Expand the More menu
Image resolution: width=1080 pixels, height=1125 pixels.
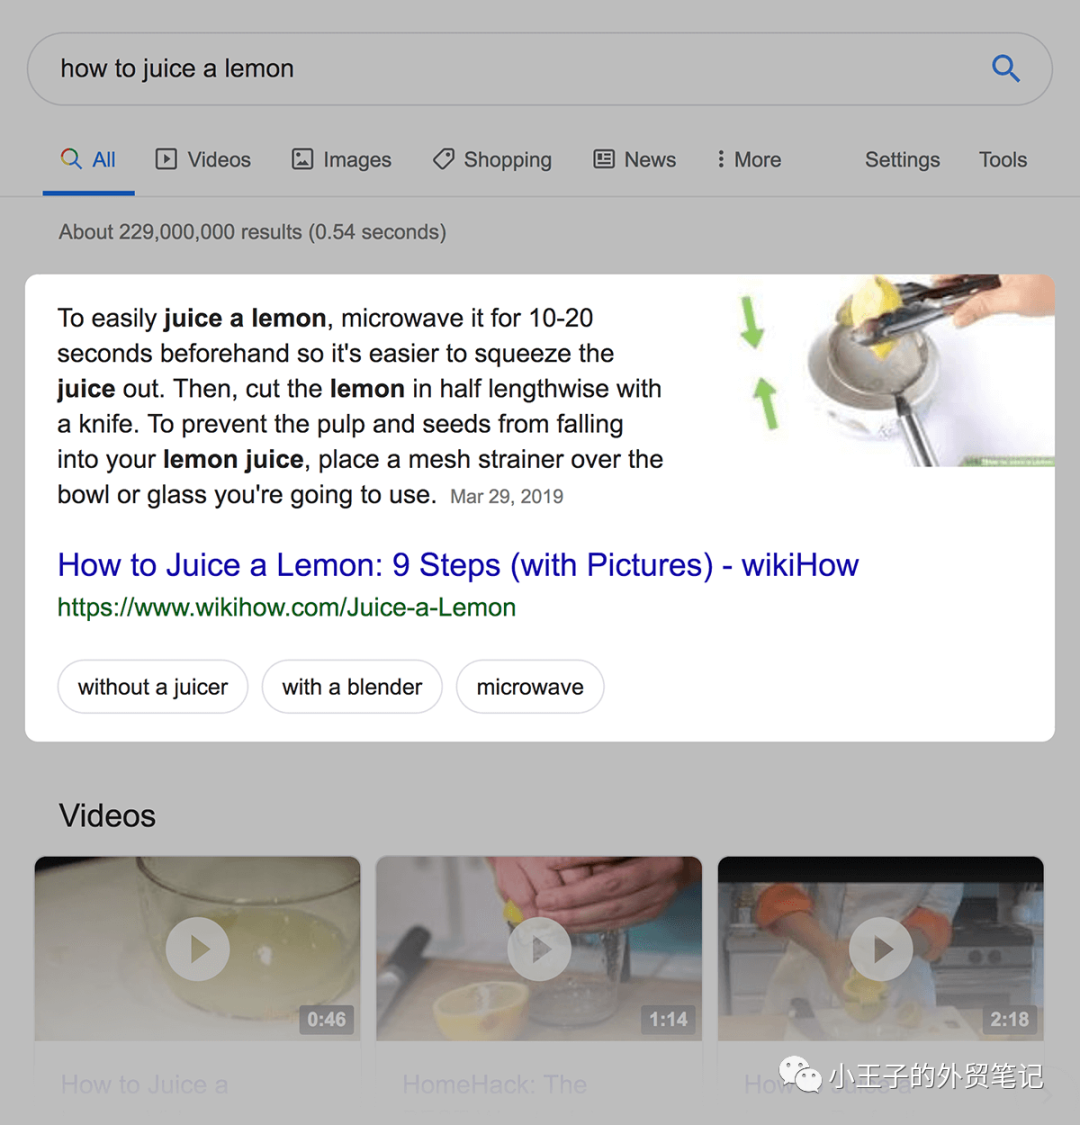pos(748,159)
